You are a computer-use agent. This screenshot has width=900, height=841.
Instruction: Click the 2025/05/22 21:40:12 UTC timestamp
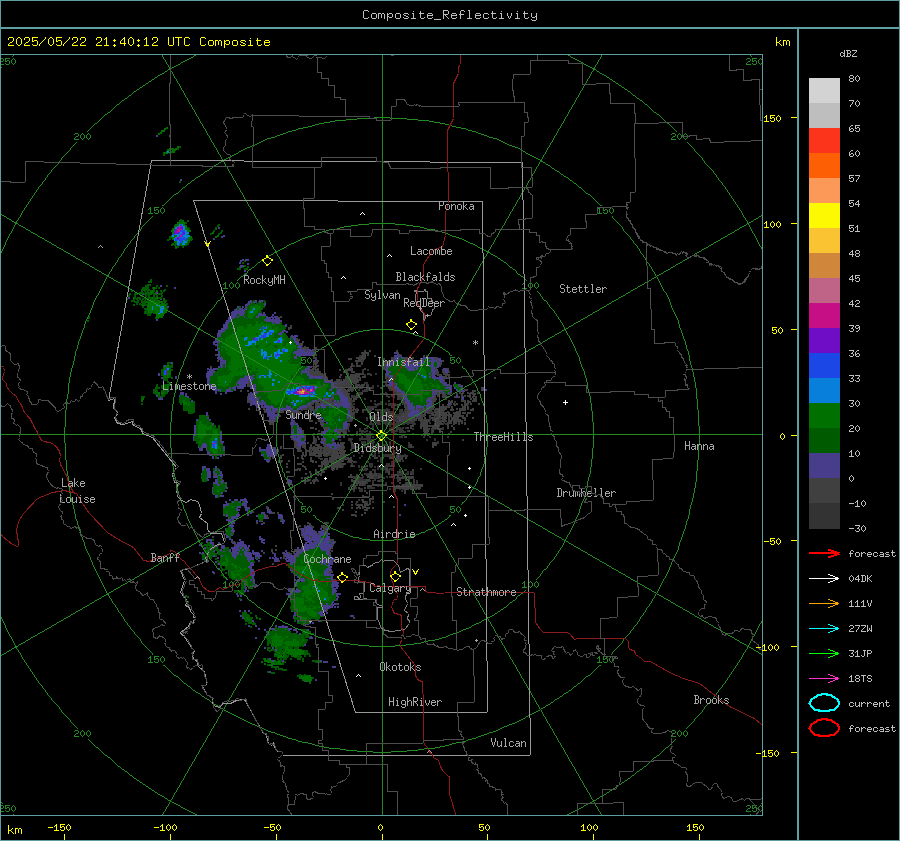(139, 42)
